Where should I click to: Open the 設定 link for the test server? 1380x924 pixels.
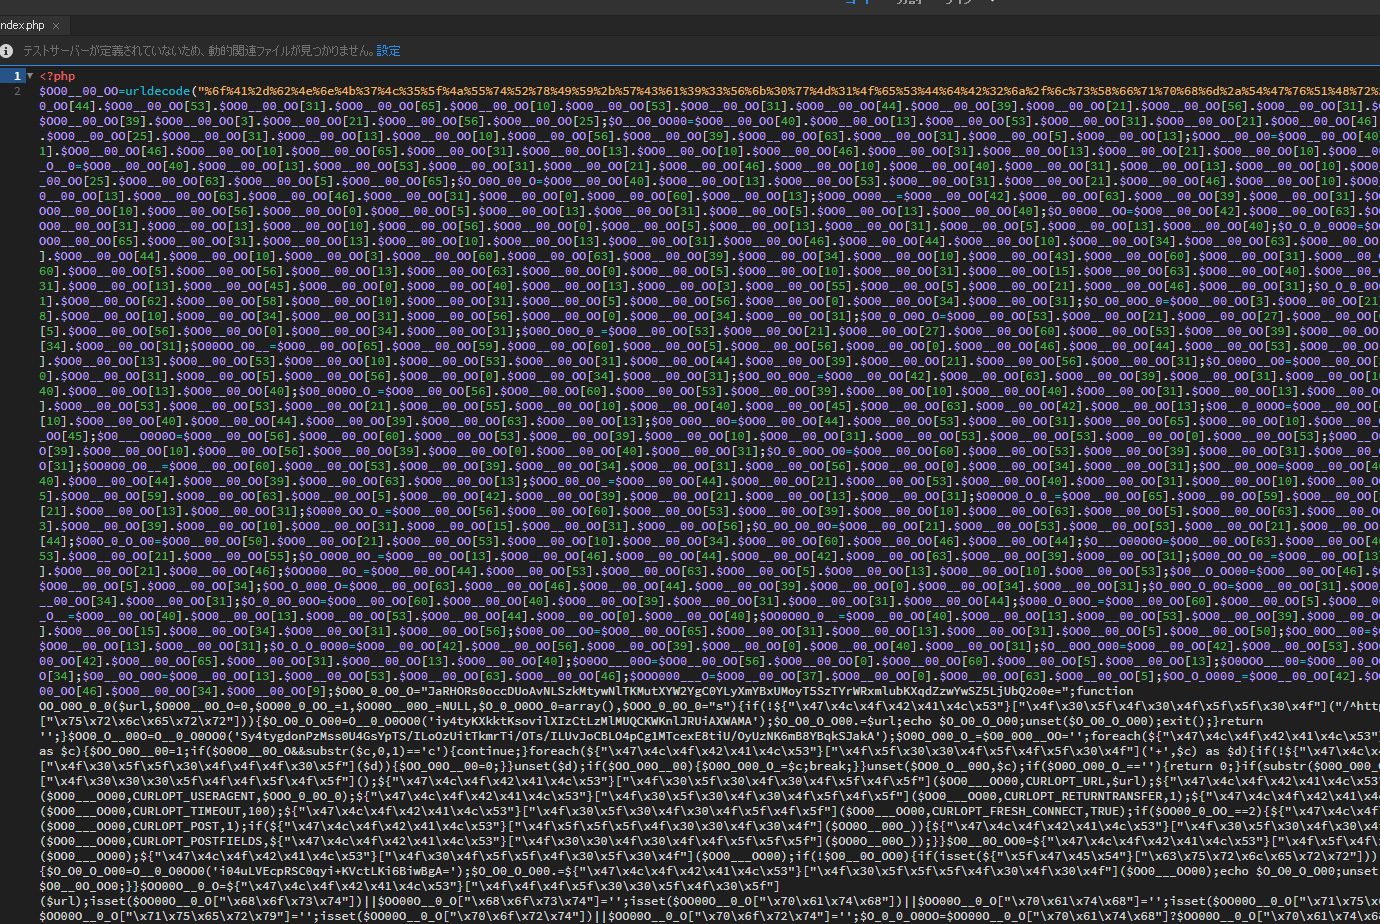pyautogui.click(x=388, y=51)
